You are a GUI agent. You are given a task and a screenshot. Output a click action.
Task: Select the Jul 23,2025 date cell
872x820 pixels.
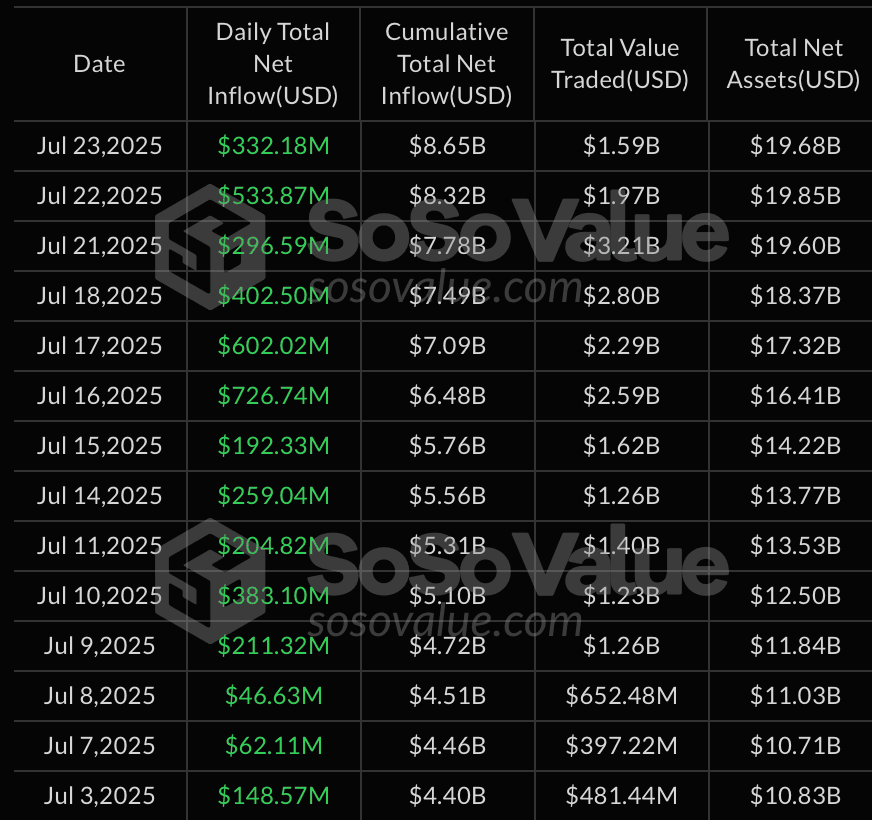coord(99,146)
